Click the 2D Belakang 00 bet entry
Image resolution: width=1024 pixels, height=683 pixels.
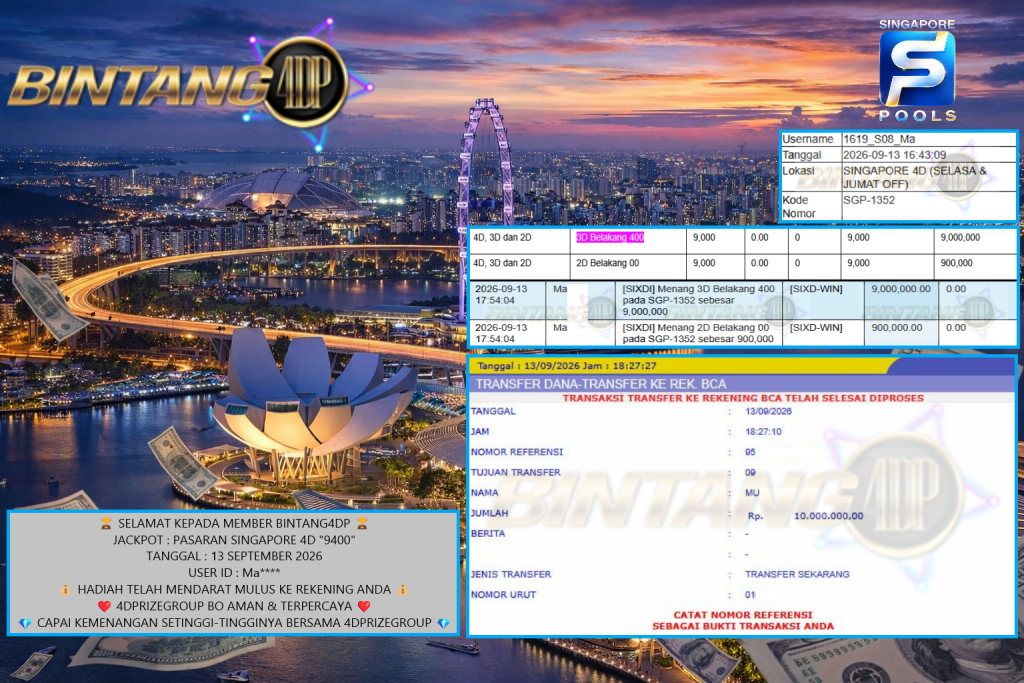607,263
